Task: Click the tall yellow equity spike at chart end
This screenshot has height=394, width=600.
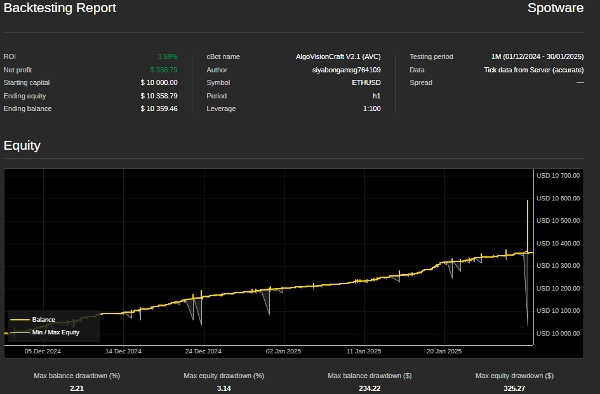Action: [x=527, y=226]
